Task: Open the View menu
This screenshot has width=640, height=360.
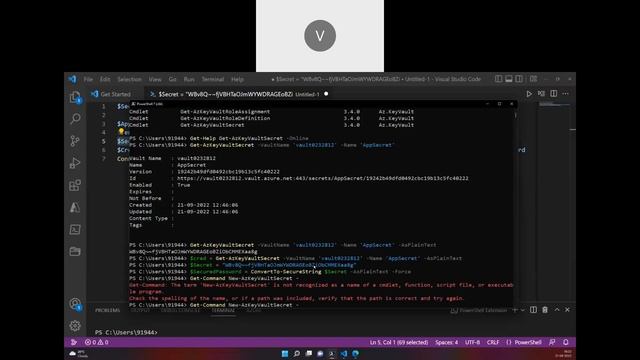Action: coord(155,79)
